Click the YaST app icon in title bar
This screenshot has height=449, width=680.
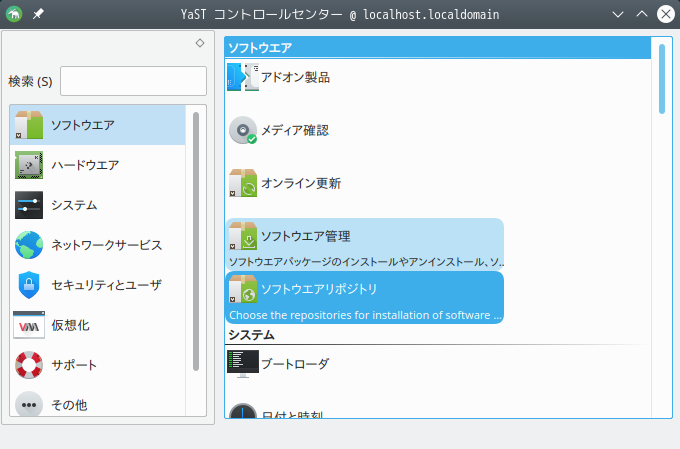click(14, 14)
